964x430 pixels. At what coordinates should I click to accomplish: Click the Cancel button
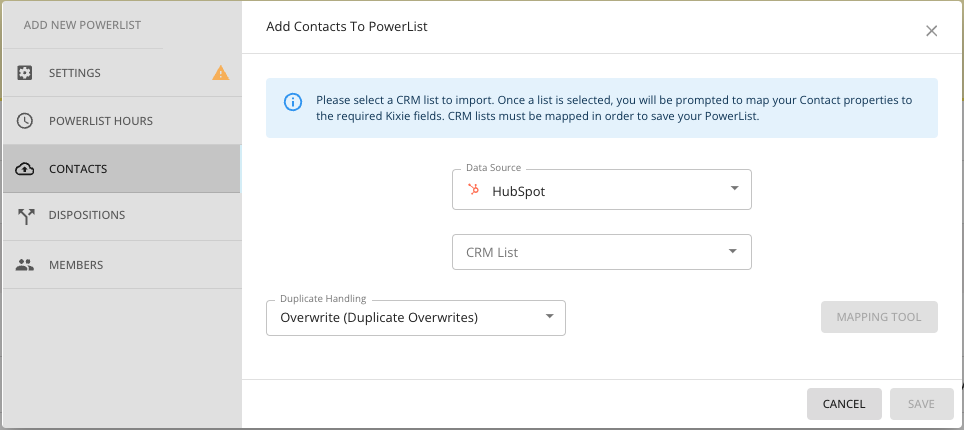tap(844, 404)
